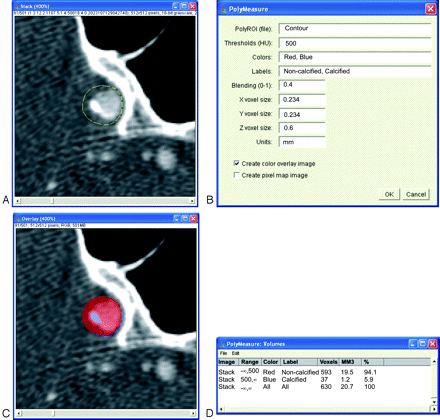Click the Thresholds (HU) field

tap(355, 43)
